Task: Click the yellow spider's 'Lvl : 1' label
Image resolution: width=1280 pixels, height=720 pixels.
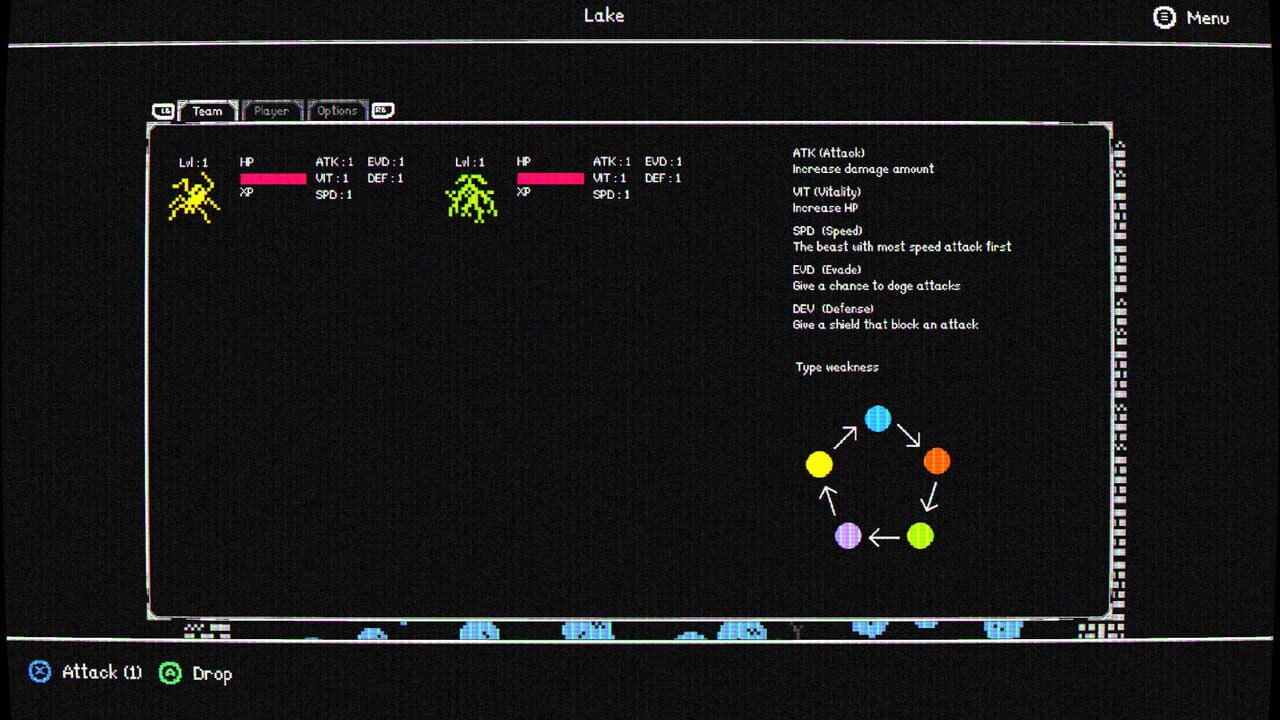Action: pos(194,162)
